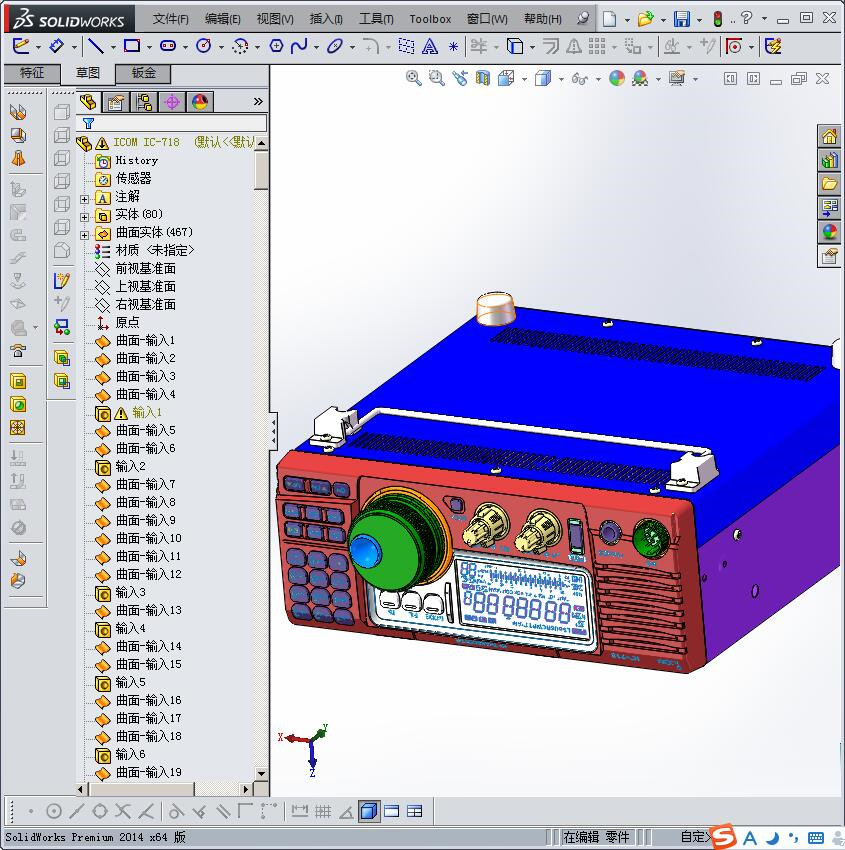Image resolution: width=845 pixels, height=850 pixels.
Task: Expand the 曲面实体(467) folder
Action: coord(84,235)
